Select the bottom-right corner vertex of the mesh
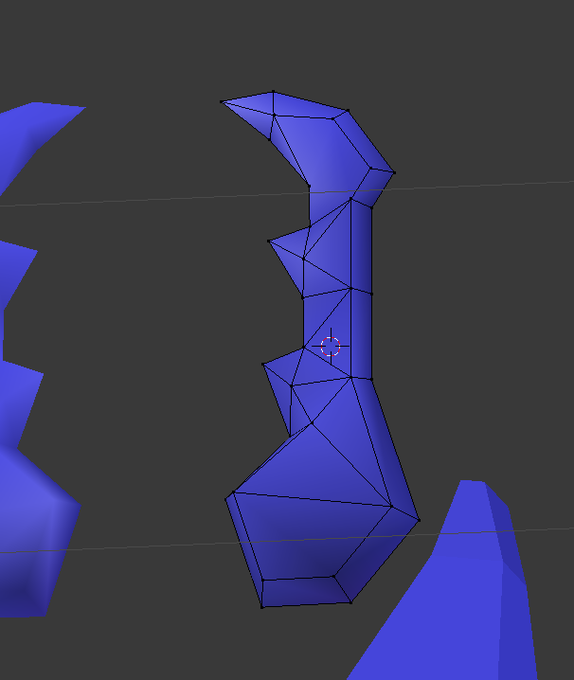This screenshot has width=574, height=680. (351, 602)
